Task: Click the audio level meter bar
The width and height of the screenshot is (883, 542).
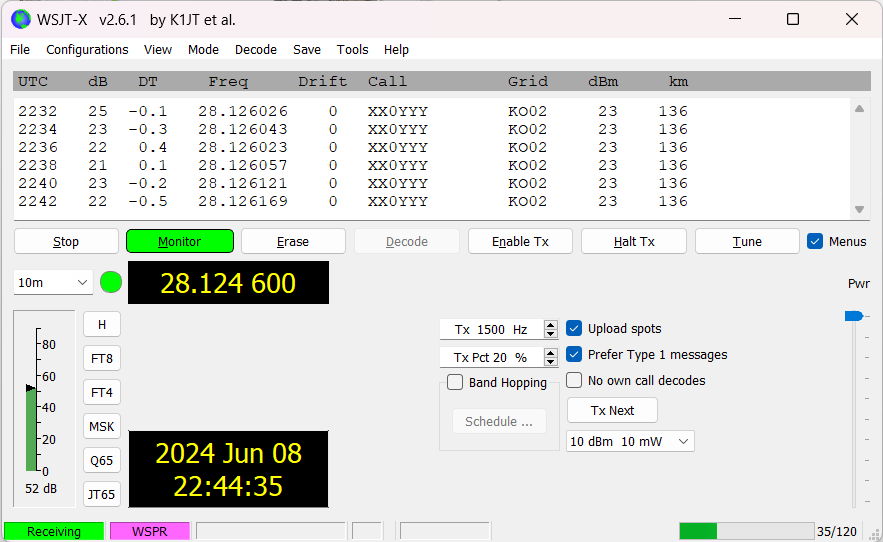Action: pos(31,429)
